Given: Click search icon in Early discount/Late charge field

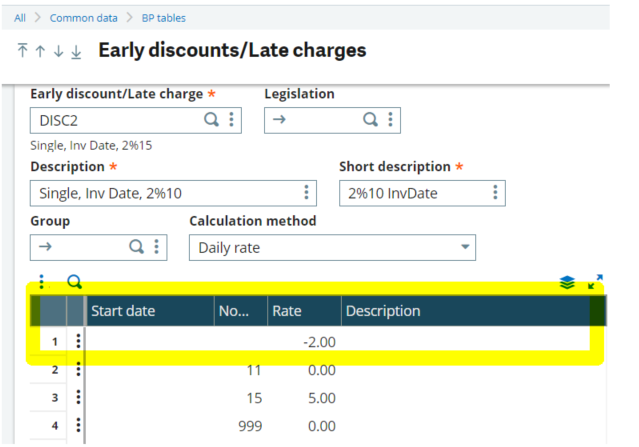Looking at the screenshot, I should (211, 120).
